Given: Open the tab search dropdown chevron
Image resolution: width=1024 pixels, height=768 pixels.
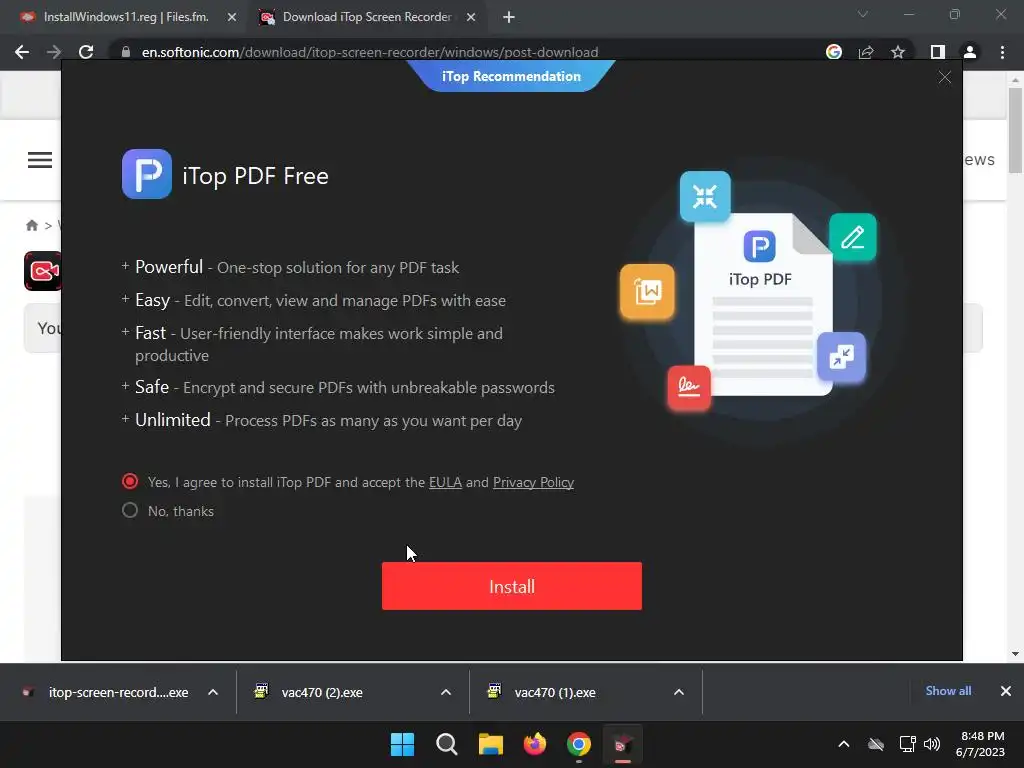Looking at the screenshot, I should (x=863, y=14).
